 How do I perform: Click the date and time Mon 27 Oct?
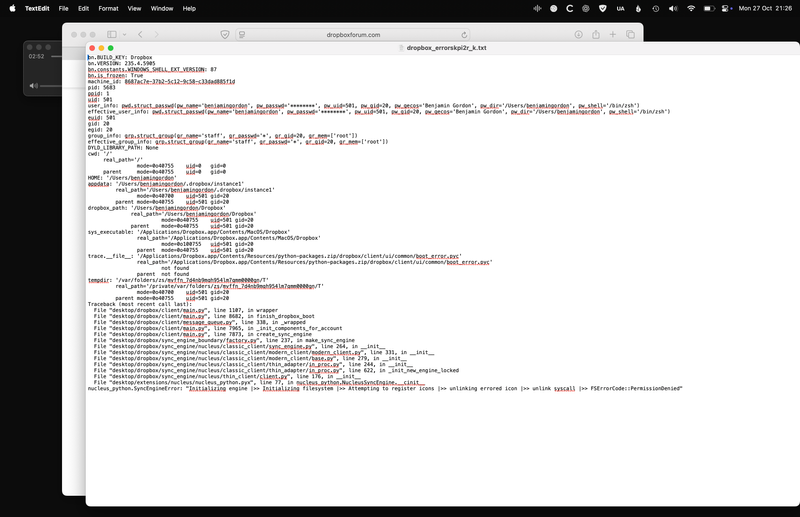coord(765,8)
